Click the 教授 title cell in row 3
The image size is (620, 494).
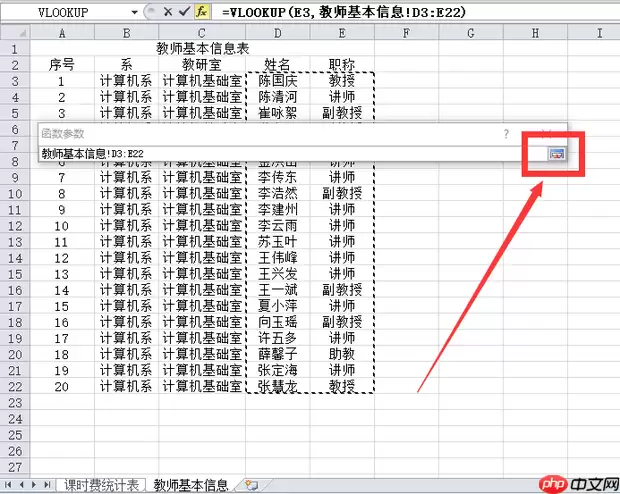pos(342,81)
